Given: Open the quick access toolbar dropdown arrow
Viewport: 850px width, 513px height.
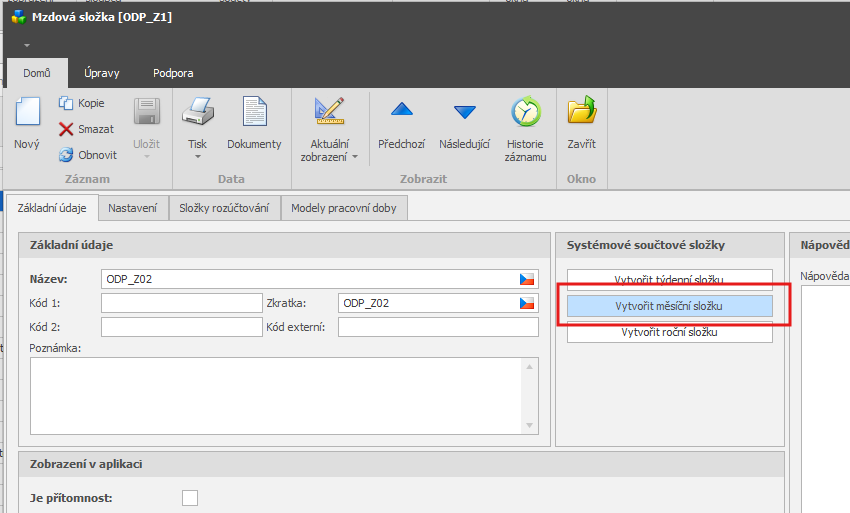Looking at the screenshot, I should [27, 45].
